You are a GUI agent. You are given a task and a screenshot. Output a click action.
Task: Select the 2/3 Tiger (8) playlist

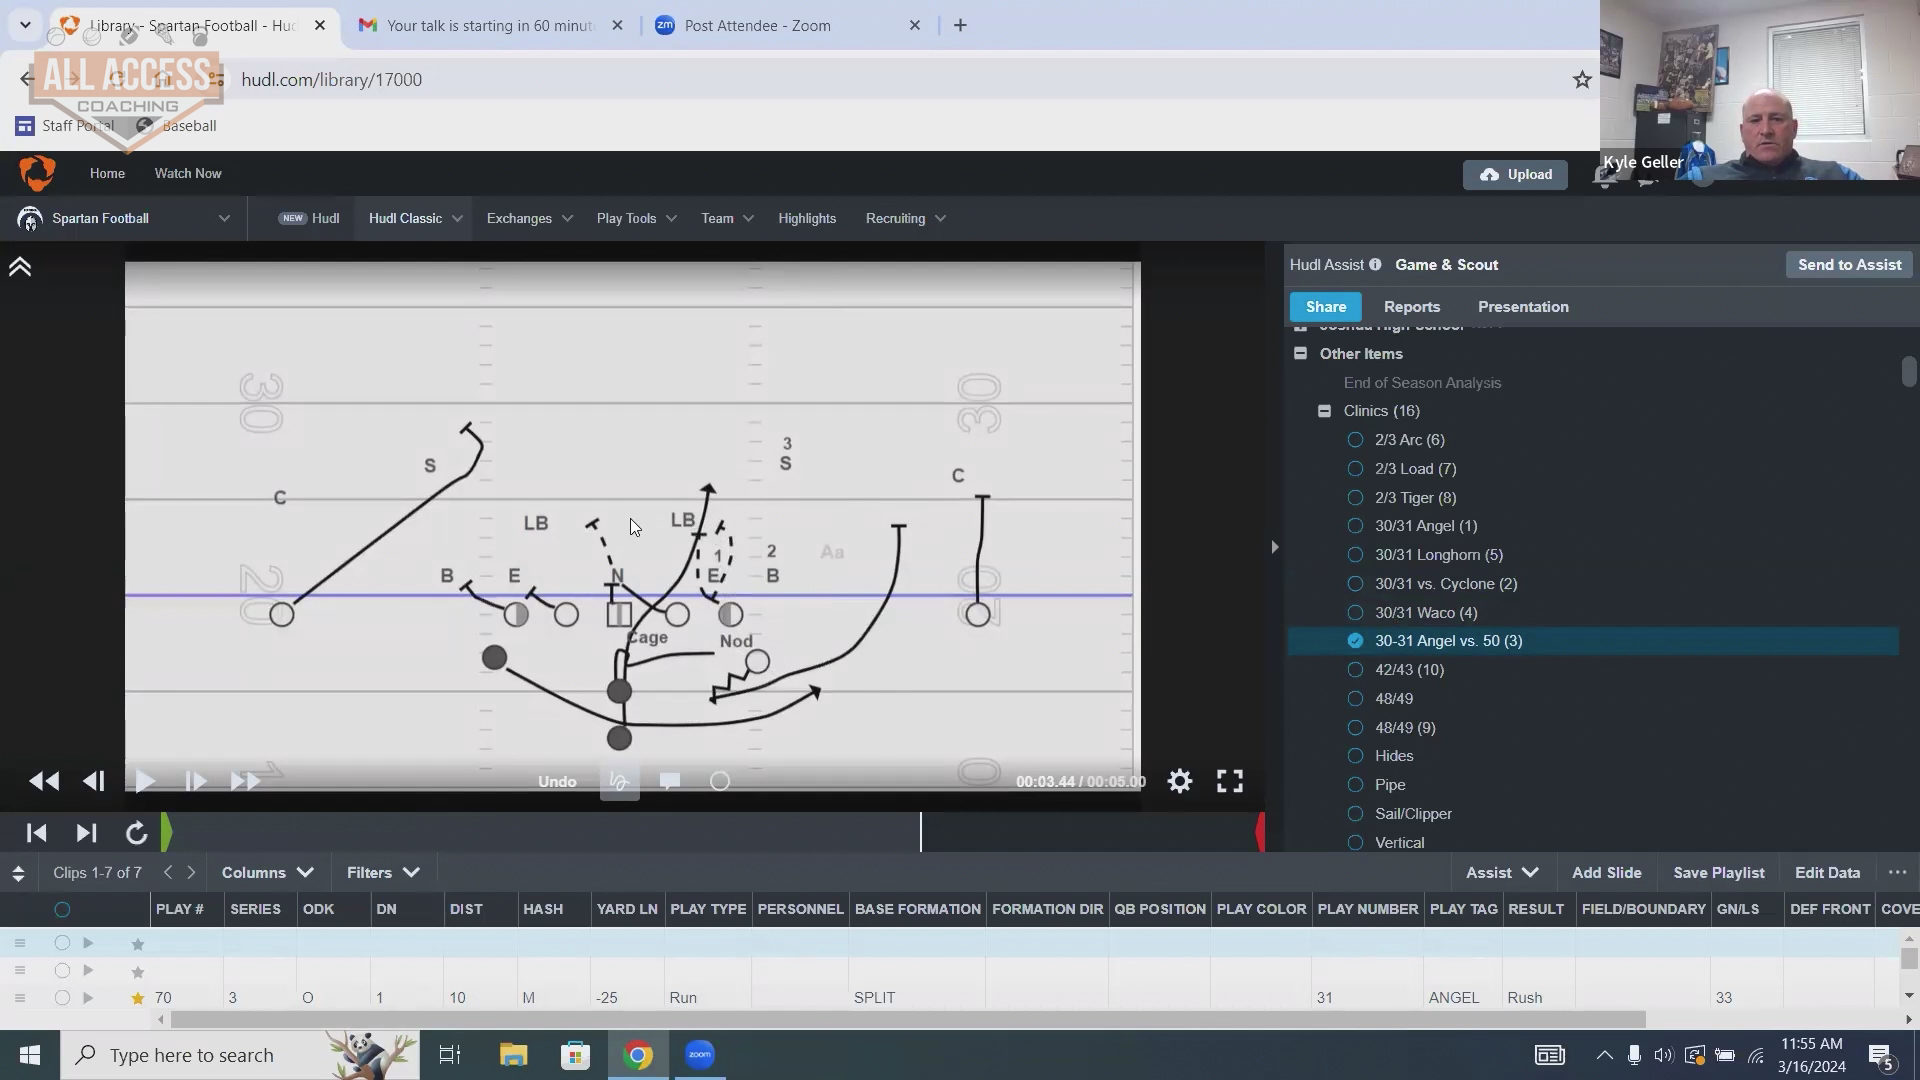(x=1355, y=498)
